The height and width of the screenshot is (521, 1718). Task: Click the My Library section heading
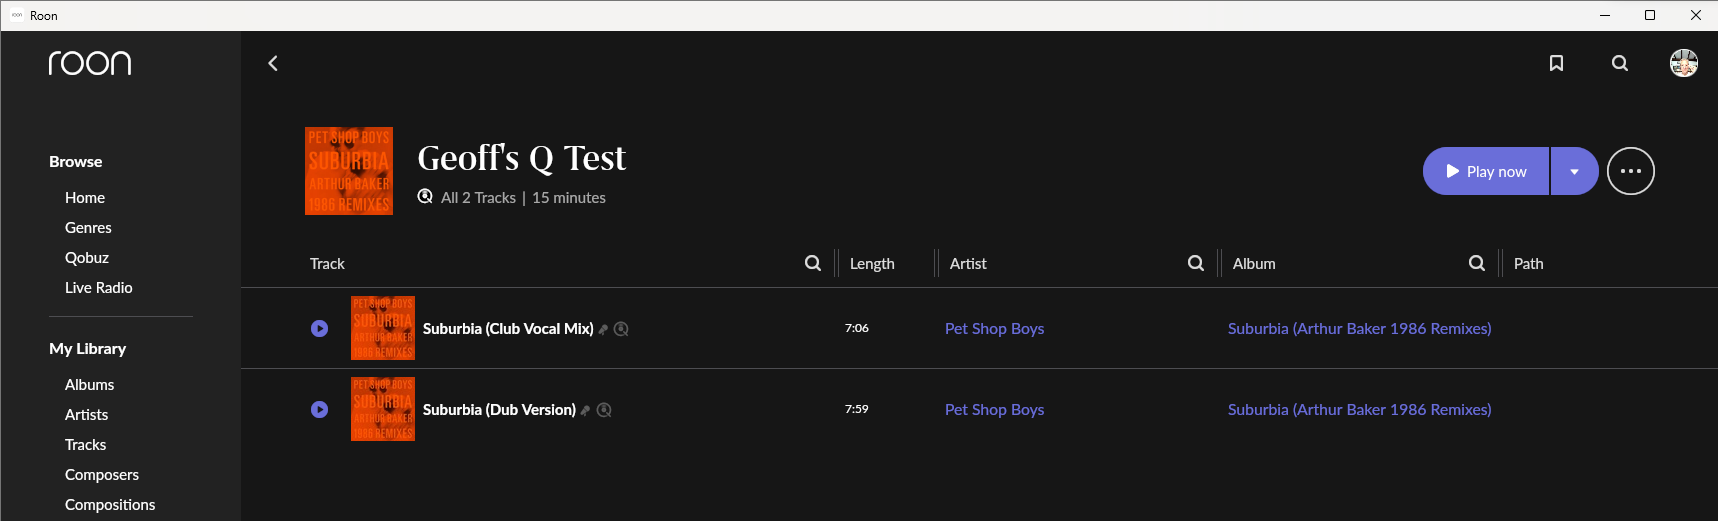point(88,349)
